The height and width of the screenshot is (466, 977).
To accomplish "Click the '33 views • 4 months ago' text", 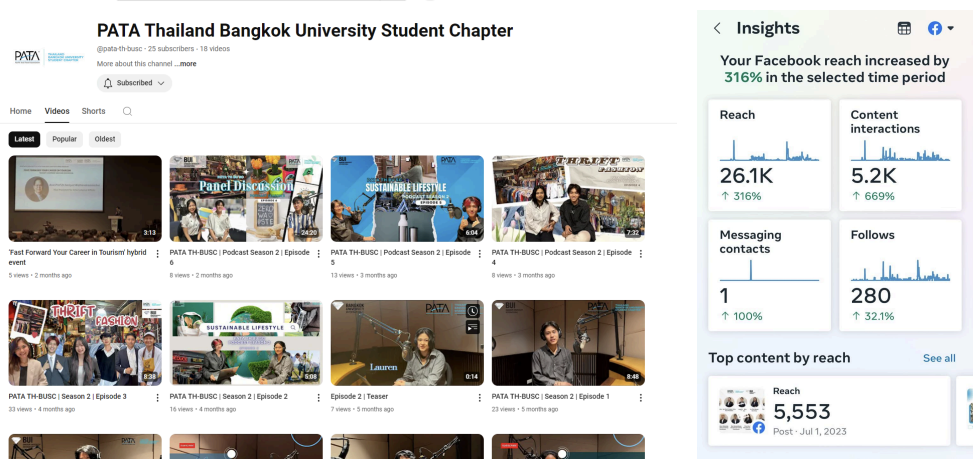I will (x=42, y=409).
